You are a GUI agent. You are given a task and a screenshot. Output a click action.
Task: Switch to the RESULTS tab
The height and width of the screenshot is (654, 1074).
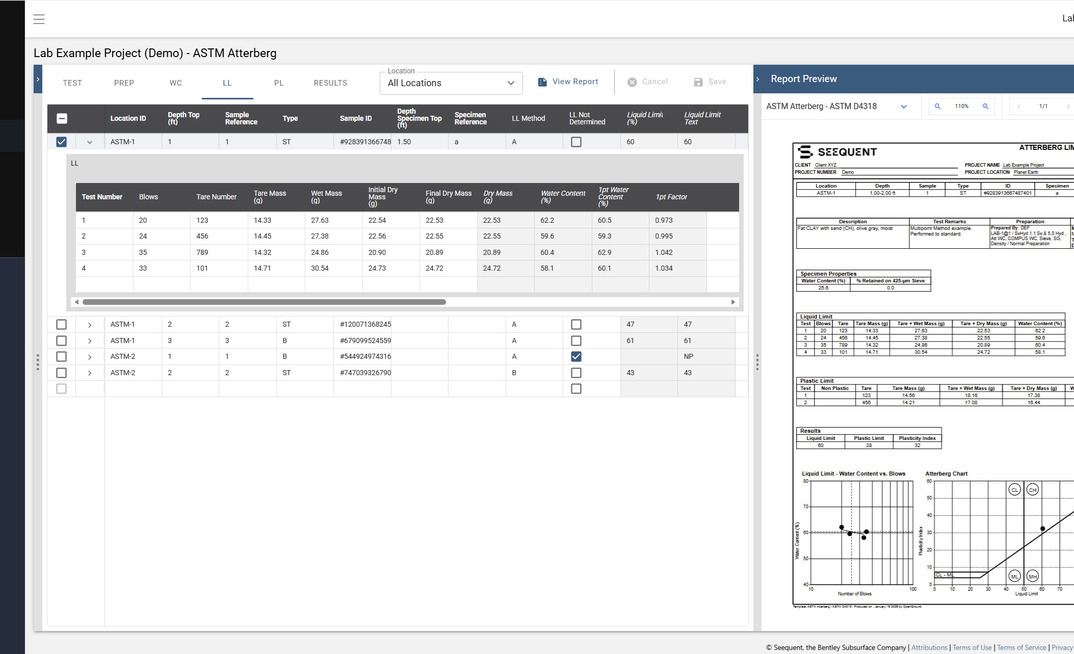pyautogui.click(x=330, y=83)
